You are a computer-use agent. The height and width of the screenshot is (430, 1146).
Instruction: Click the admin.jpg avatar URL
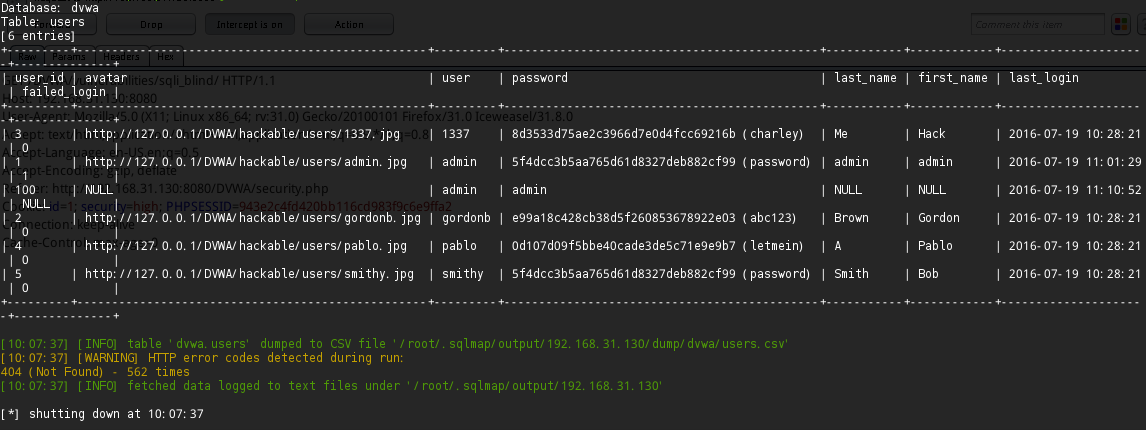coord(246,162)
